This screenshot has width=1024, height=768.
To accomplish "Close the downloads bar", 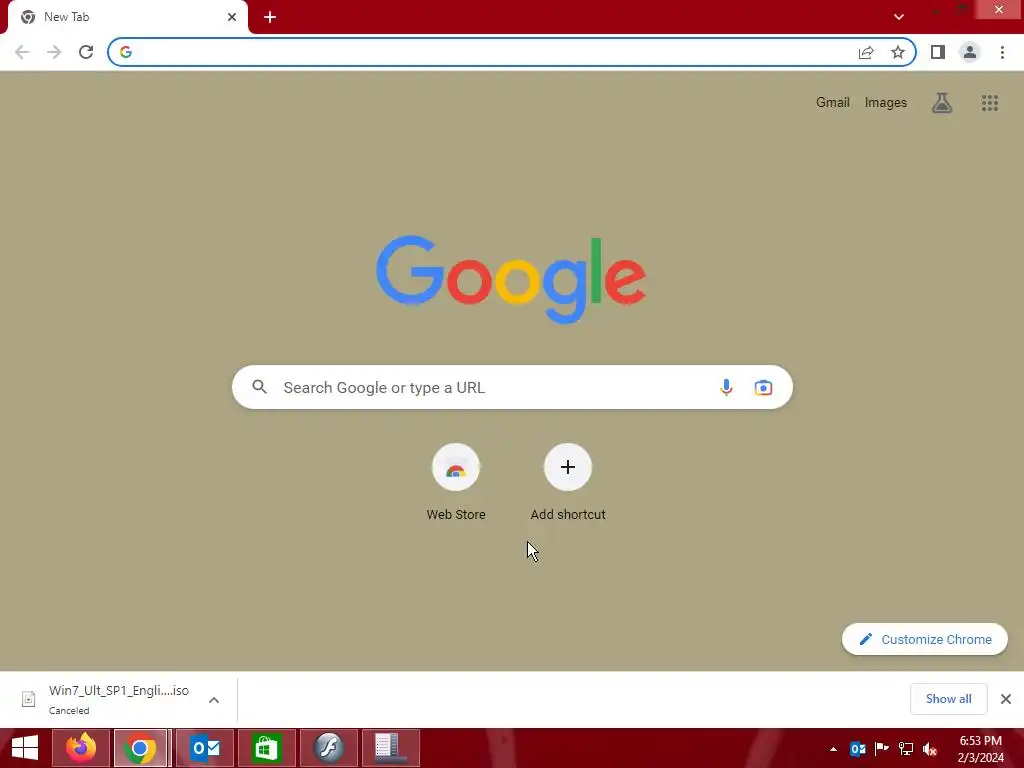I will tap(1006, 699).
